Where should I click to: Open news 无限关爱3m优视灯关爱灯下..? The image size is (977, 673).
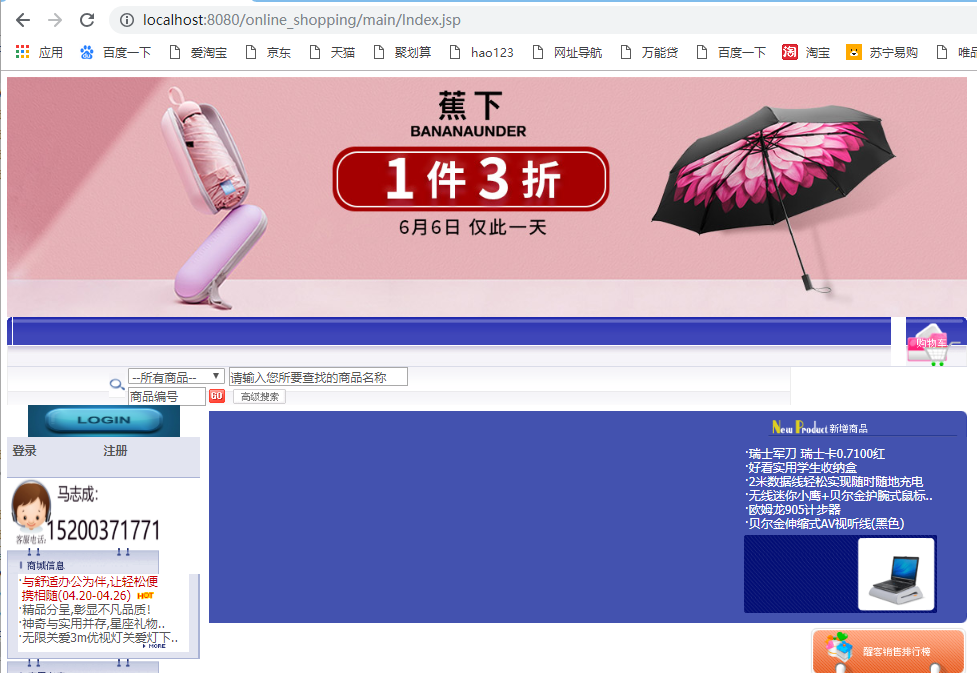pyautogui.click(x=100, y=637)
